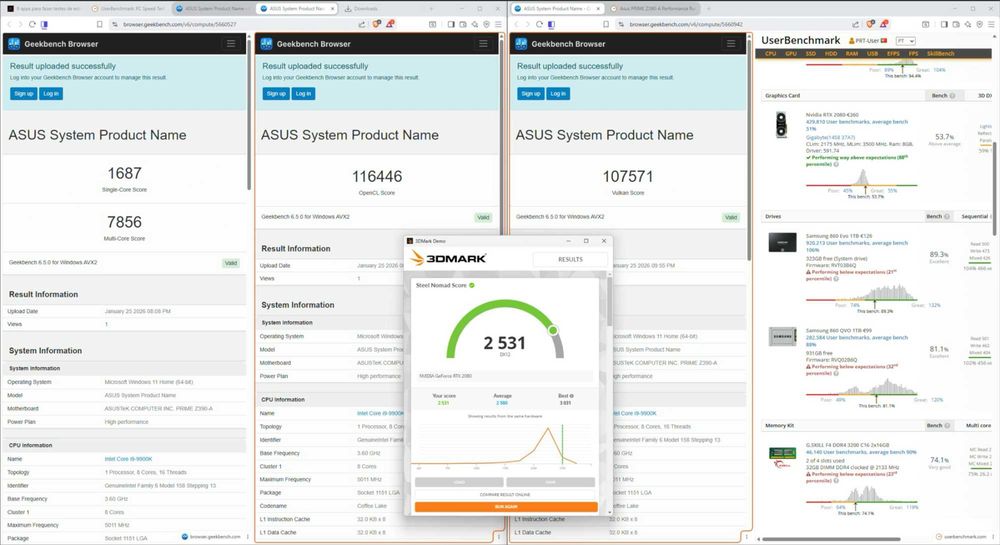The width and height of the screenshot is (1000, 545).
Task: Click Brave shields icon in left address bar
Action: (x=376, y=24)
